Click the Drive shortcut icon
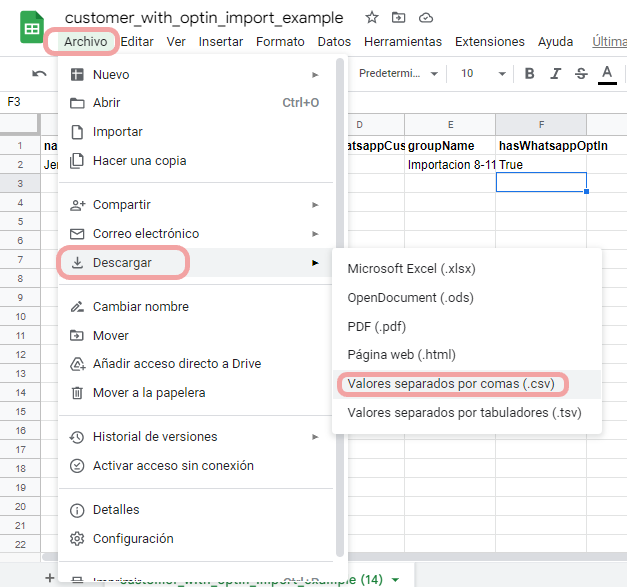The image size is (627, 587). click(77, 364)
